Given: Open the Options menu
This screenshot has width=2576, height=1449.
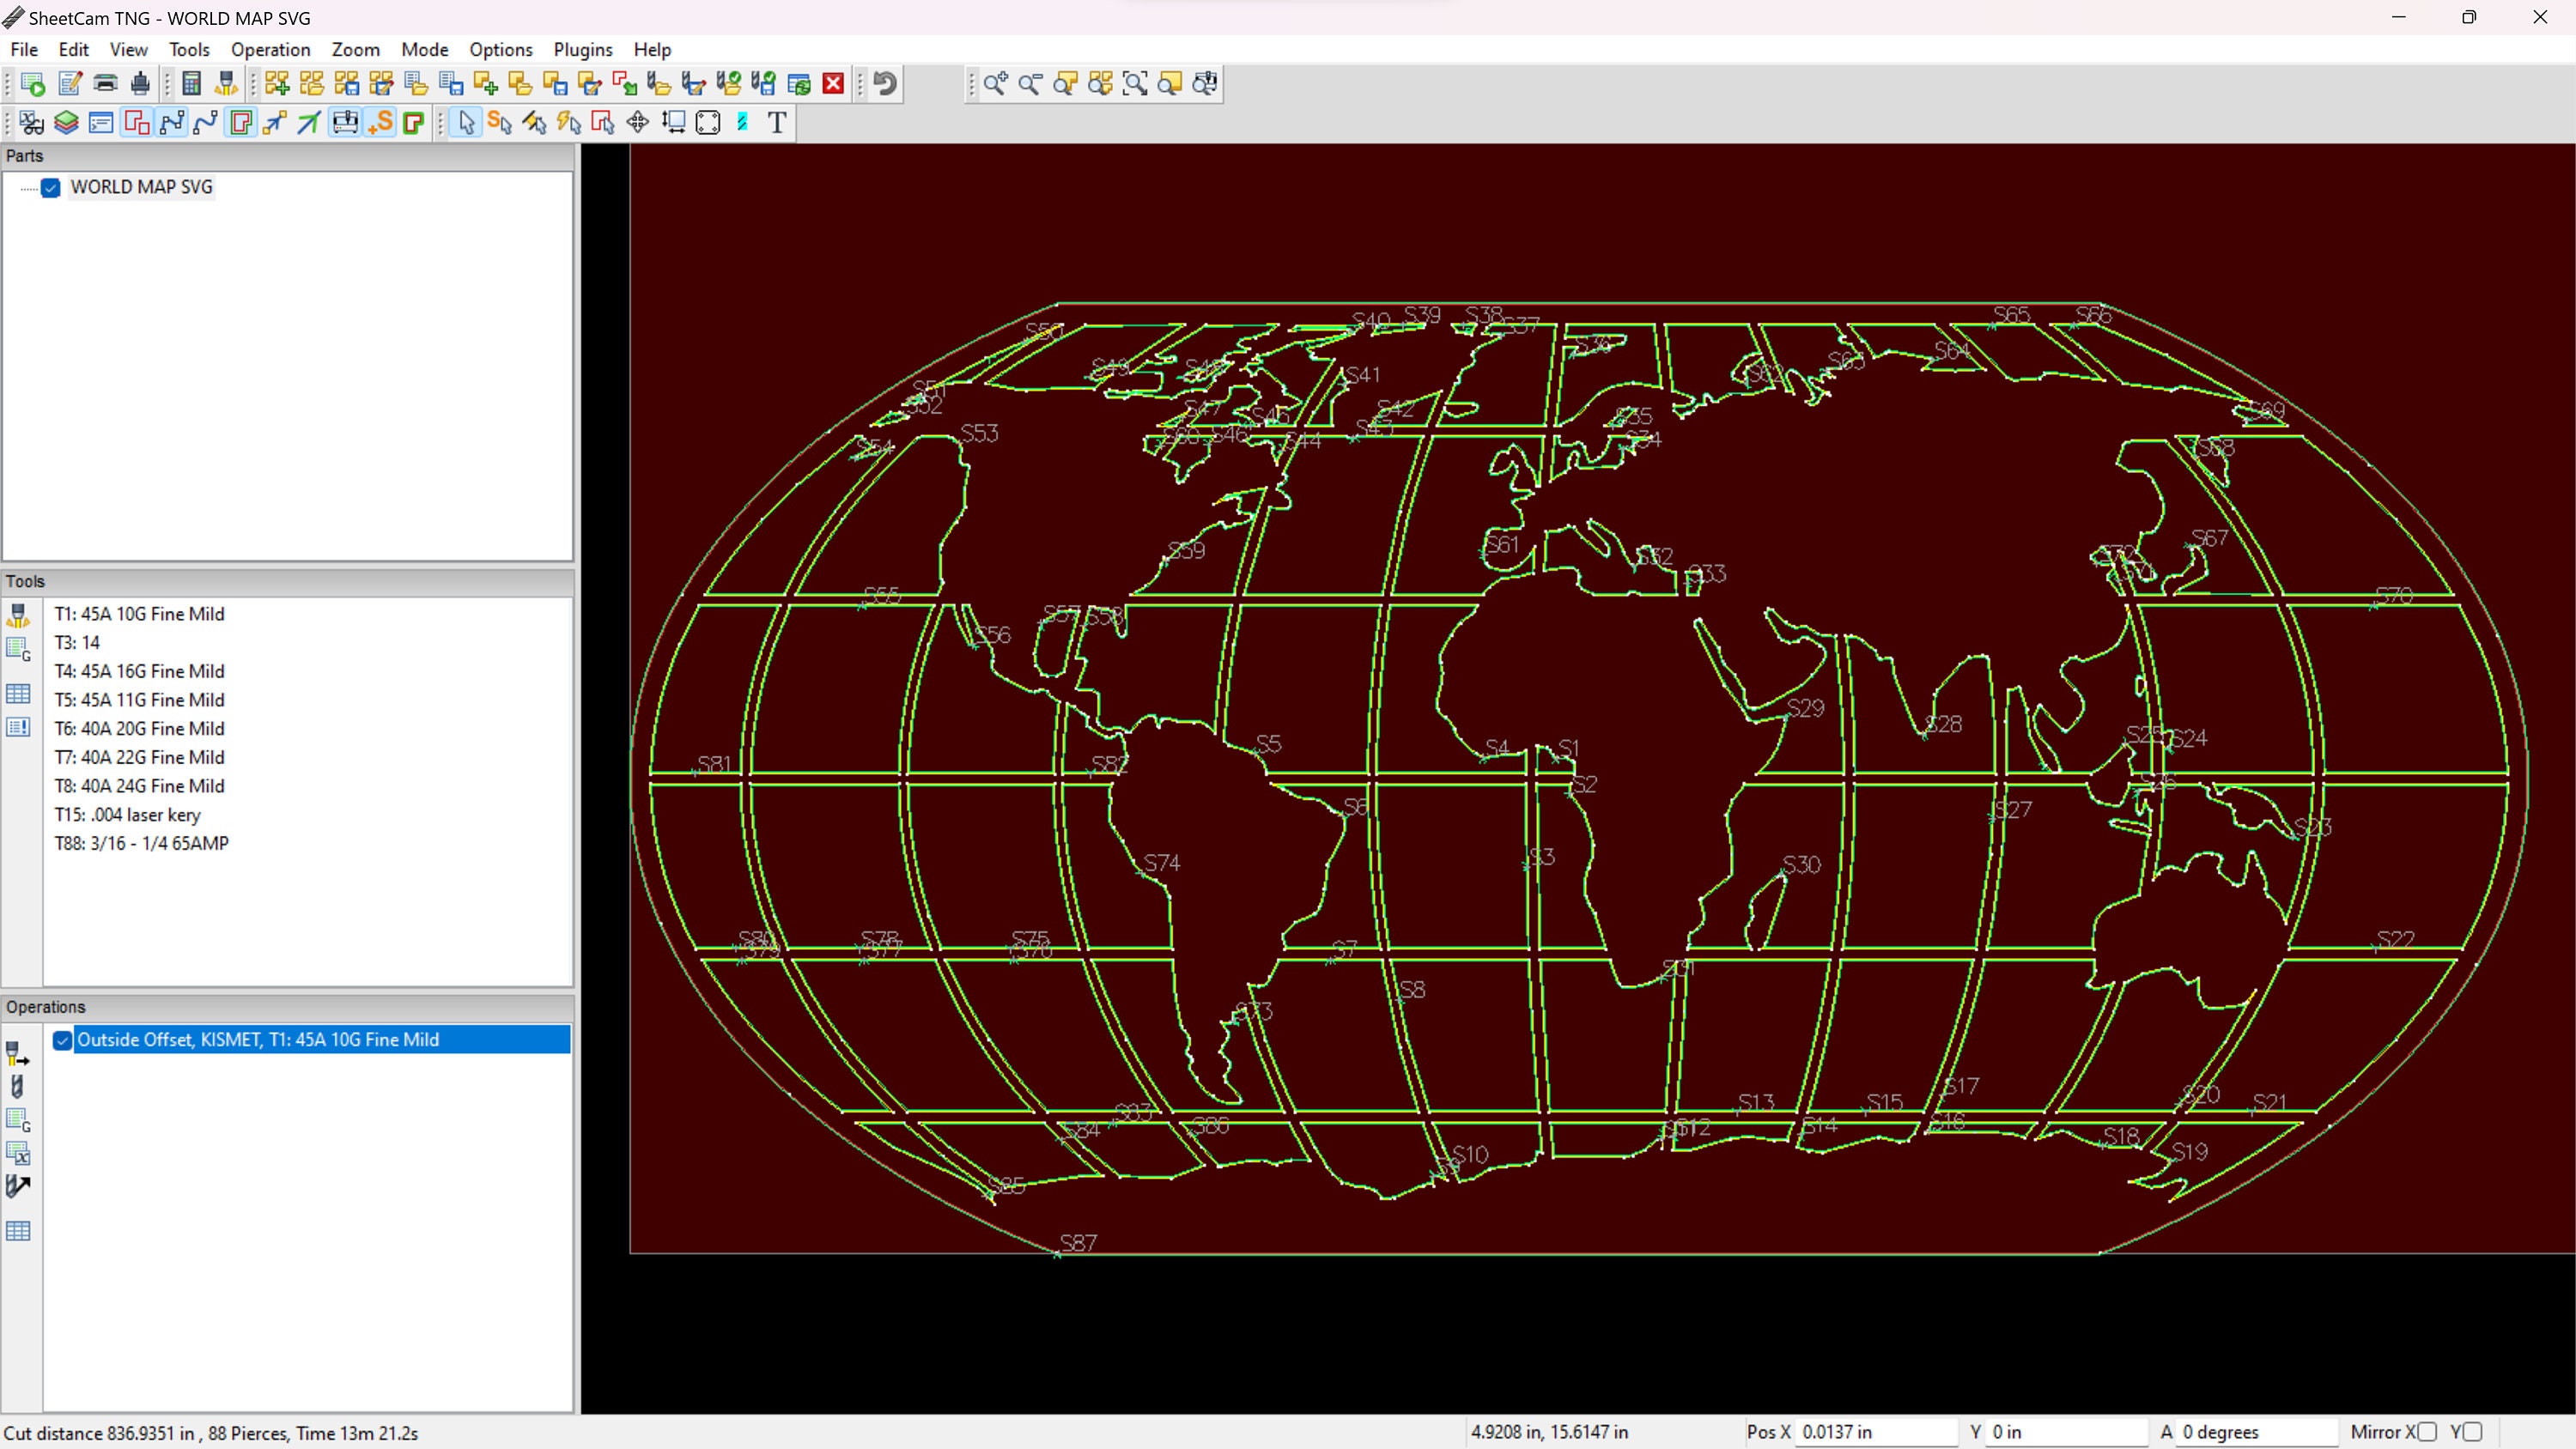Looking at the screenshot, I should pos(500,49).
